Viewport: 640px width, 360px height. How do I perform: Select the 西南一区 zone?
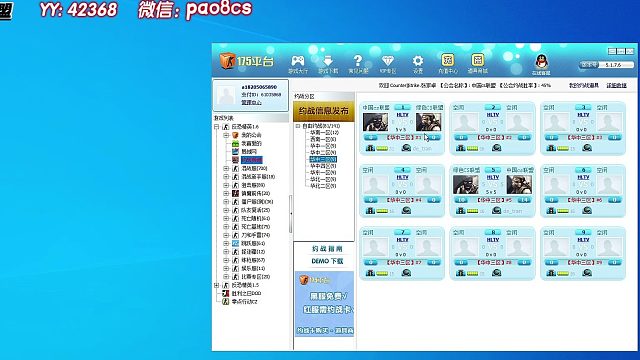click(x=323, y=139)
